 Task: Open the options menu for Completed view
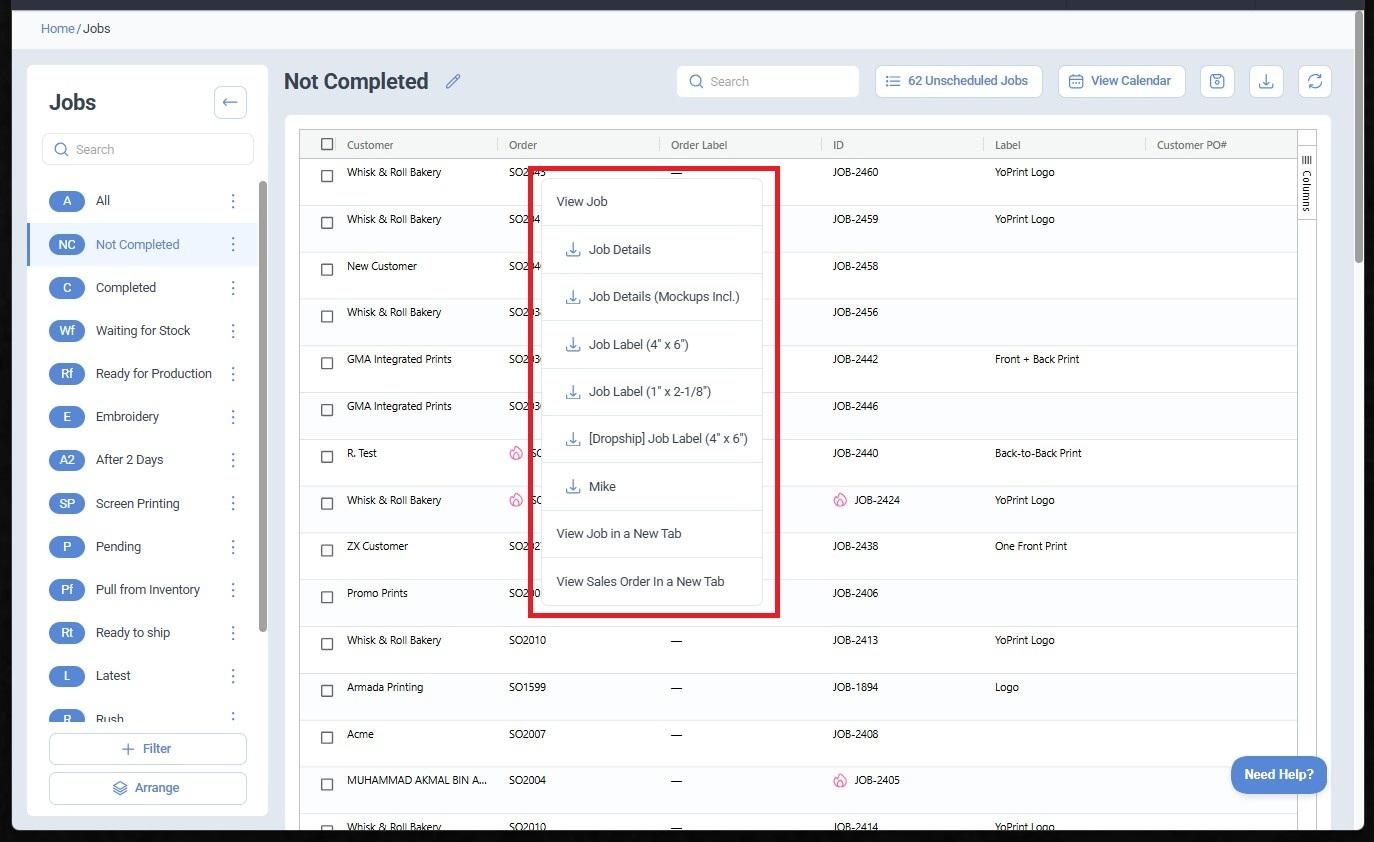pos(233,288)
